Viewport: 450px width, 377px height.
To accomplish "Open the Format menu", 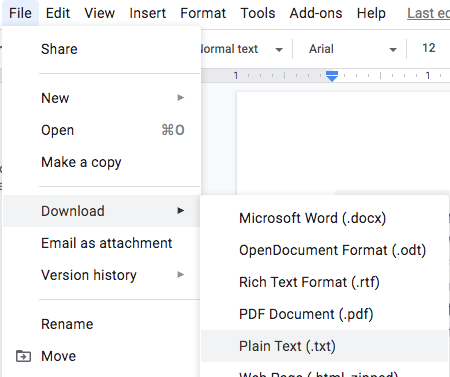I will coord(203,13).
